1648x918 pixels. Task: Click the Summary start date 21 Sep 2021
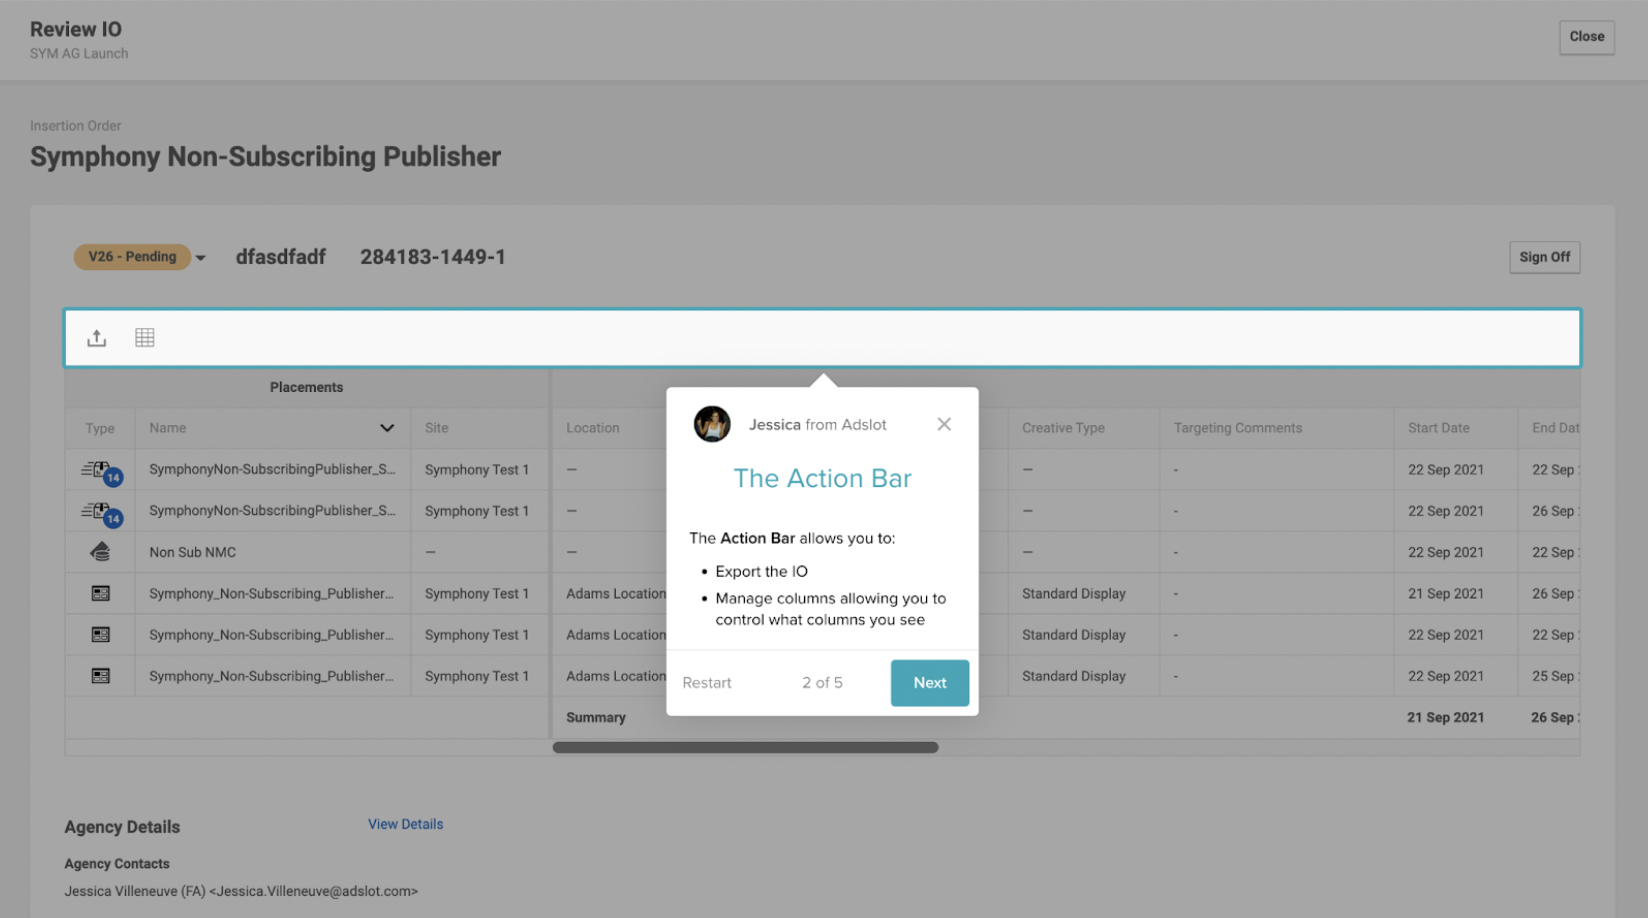pos(1445,718)
